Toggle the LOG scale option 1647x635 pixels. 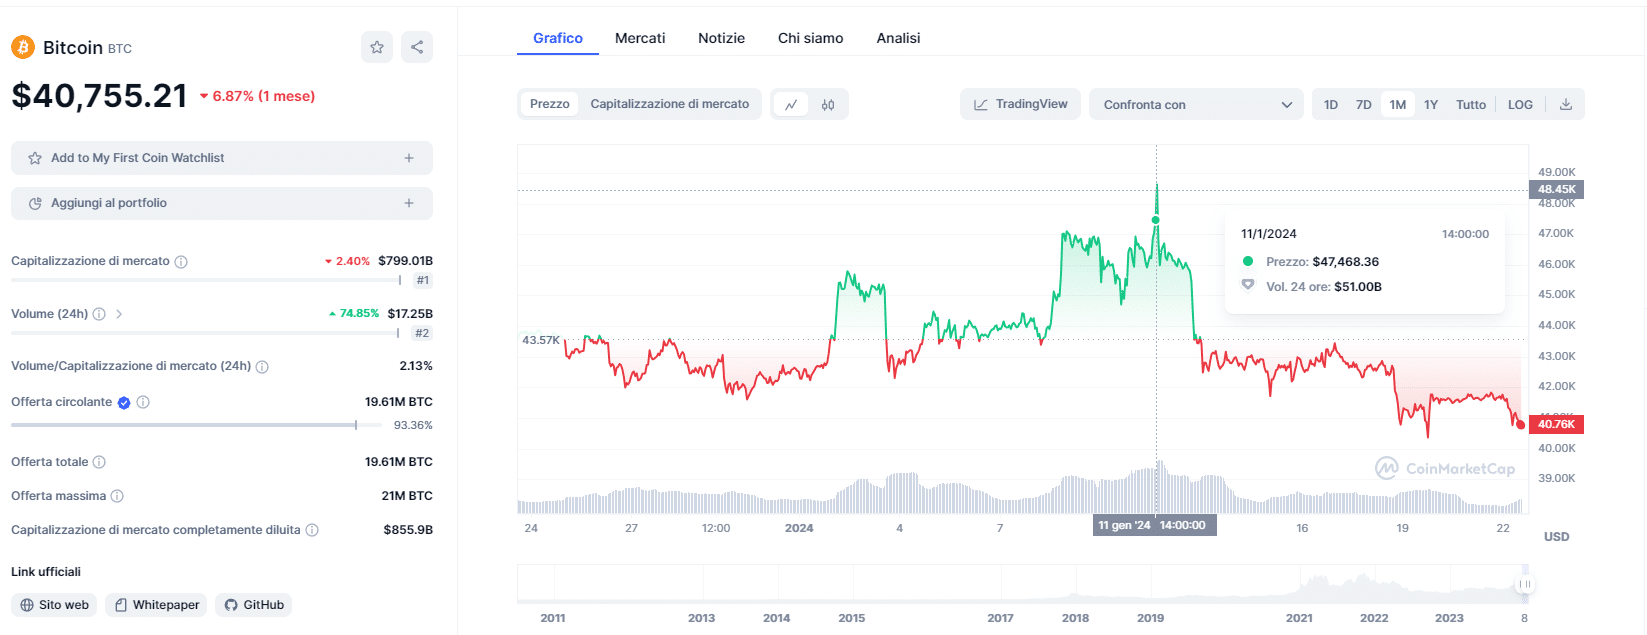coord(1520,104)
